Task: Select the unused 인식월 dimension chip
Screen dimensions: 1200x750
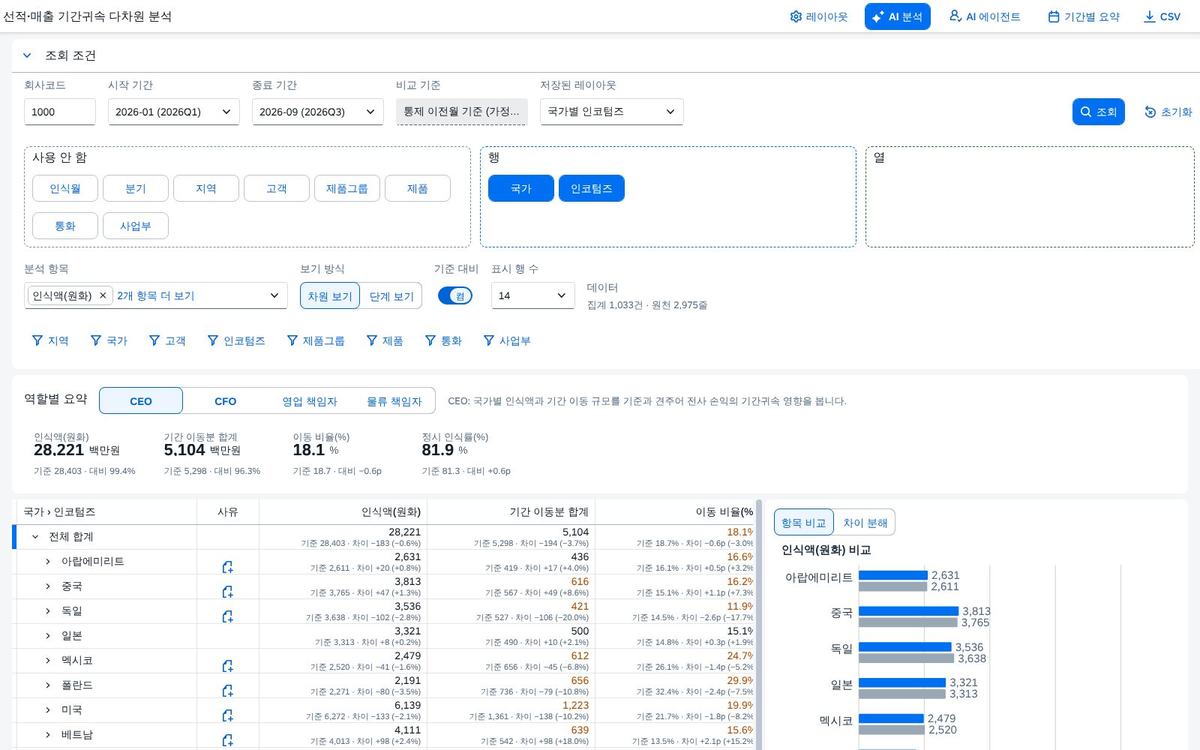Action: pyautogui.click(x=65, y=188)
